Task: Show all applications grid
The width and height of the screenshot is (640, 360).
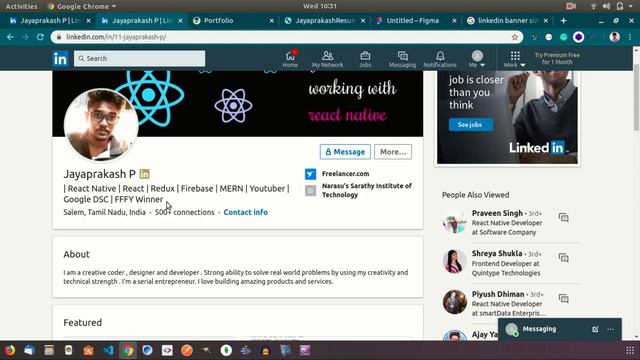Action: (630, 351)
